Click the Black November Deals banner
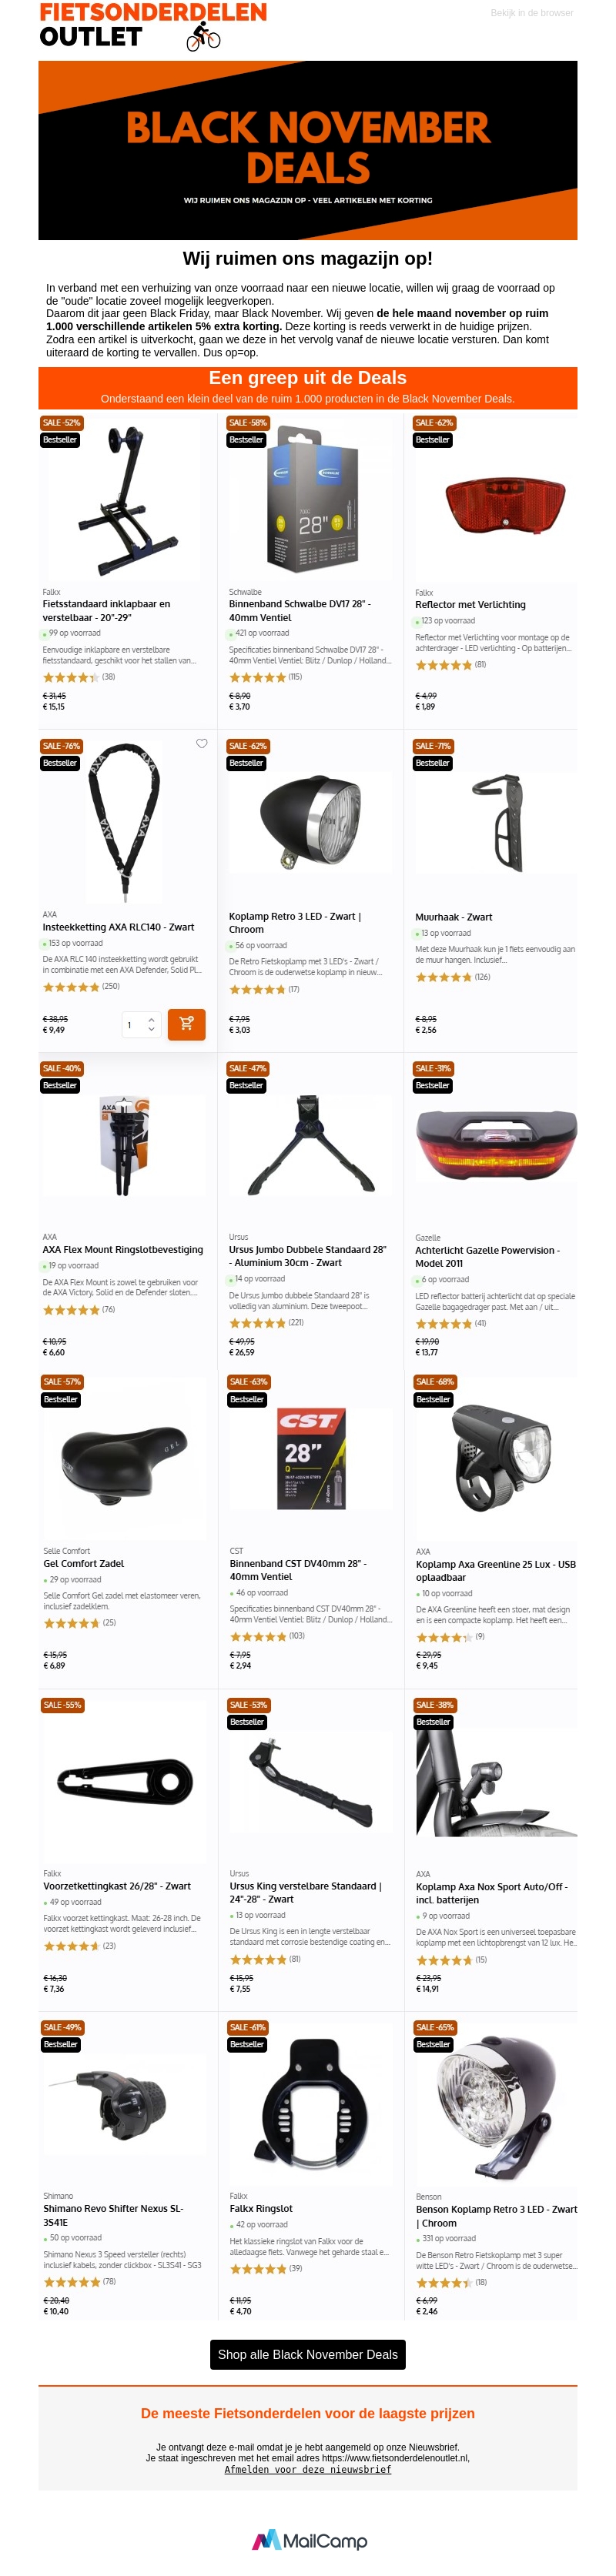The image size is (616, 2576). click(x=308, y=150)
